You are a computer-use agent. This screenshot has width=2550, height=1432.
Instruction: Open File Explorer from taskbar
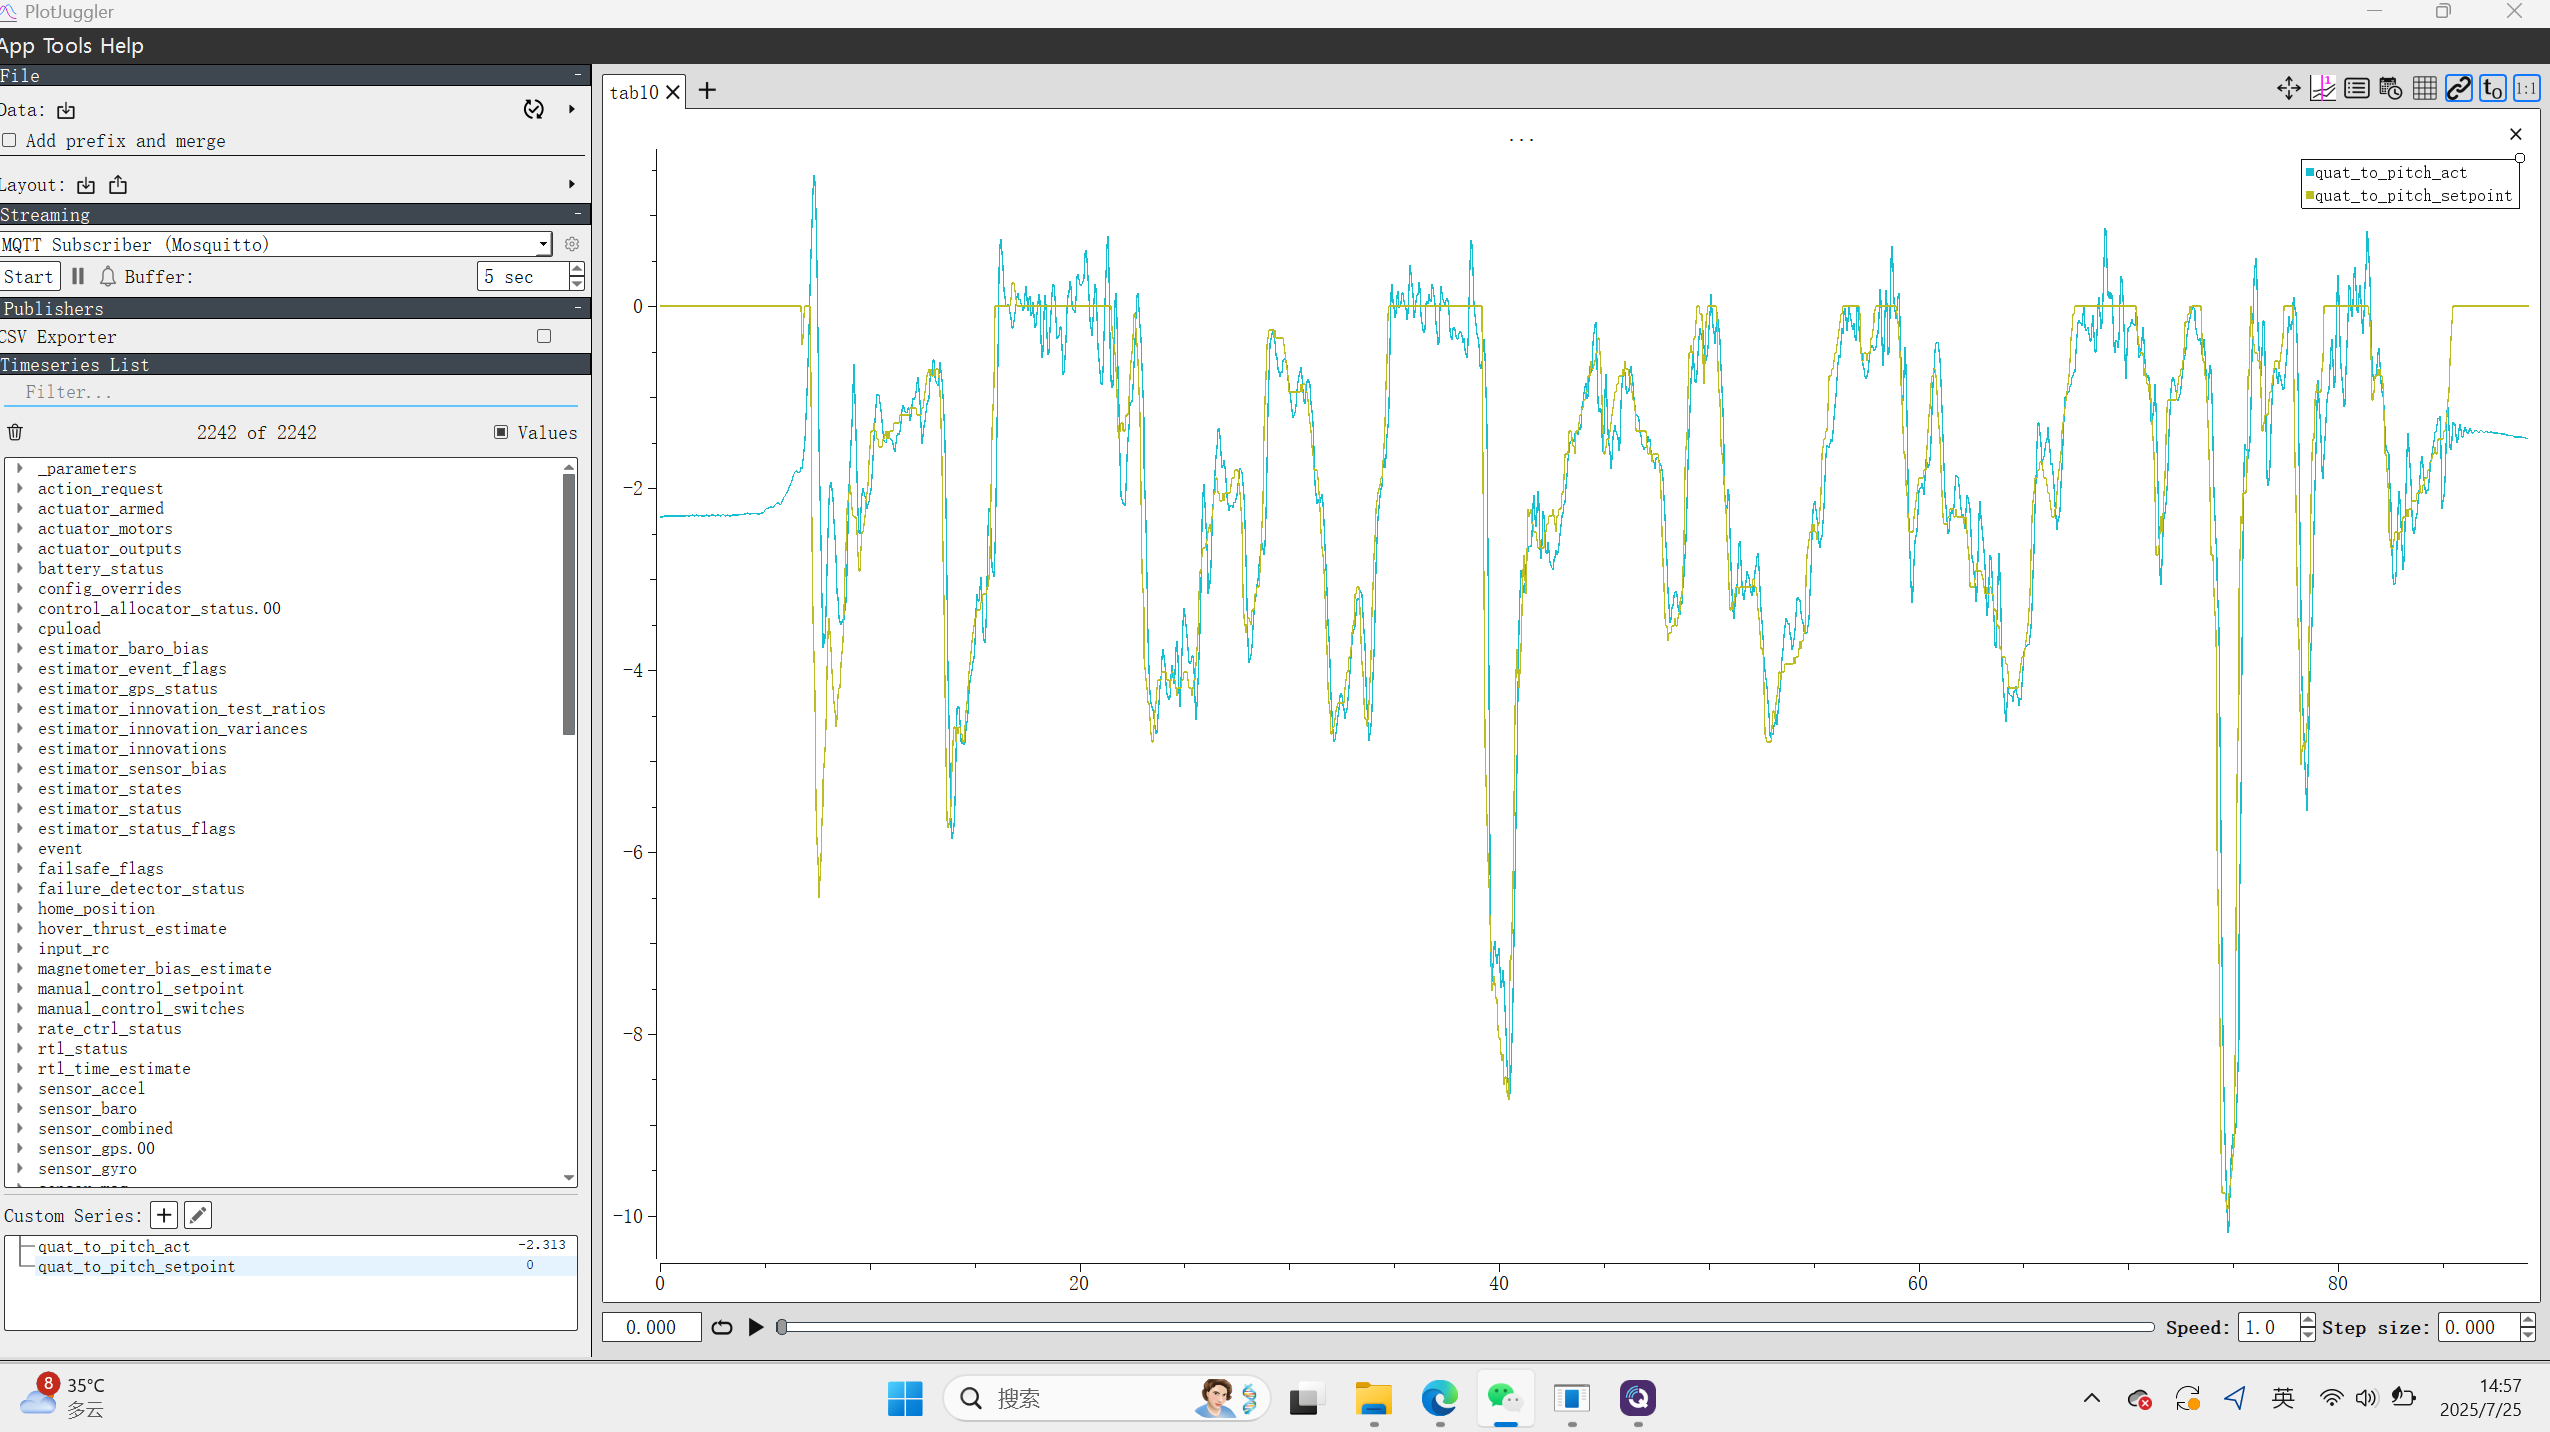1373,1398
